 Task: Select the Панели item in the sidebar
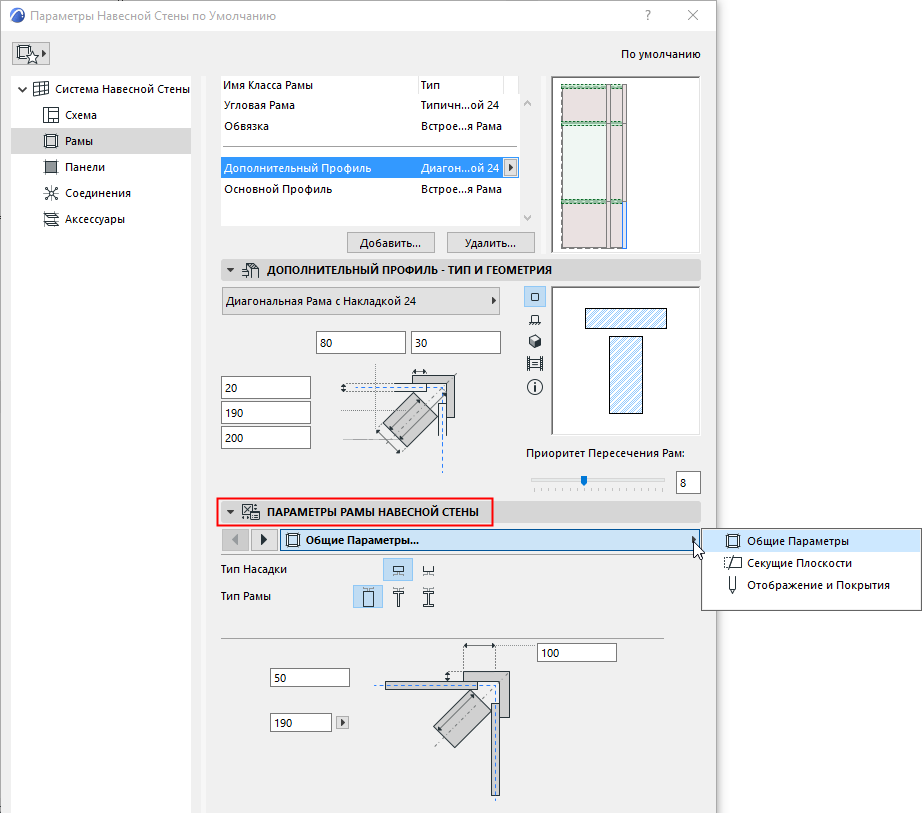click(83, 167)
